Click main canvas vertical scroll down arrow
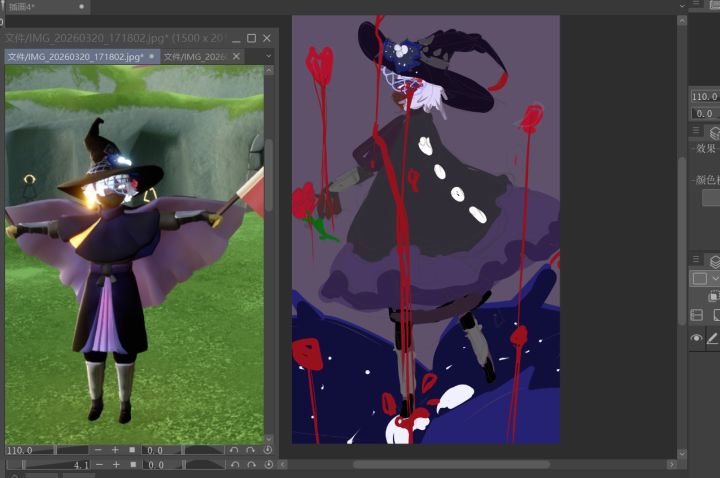The height and width of the screenshot is (478, 720). 682,454
